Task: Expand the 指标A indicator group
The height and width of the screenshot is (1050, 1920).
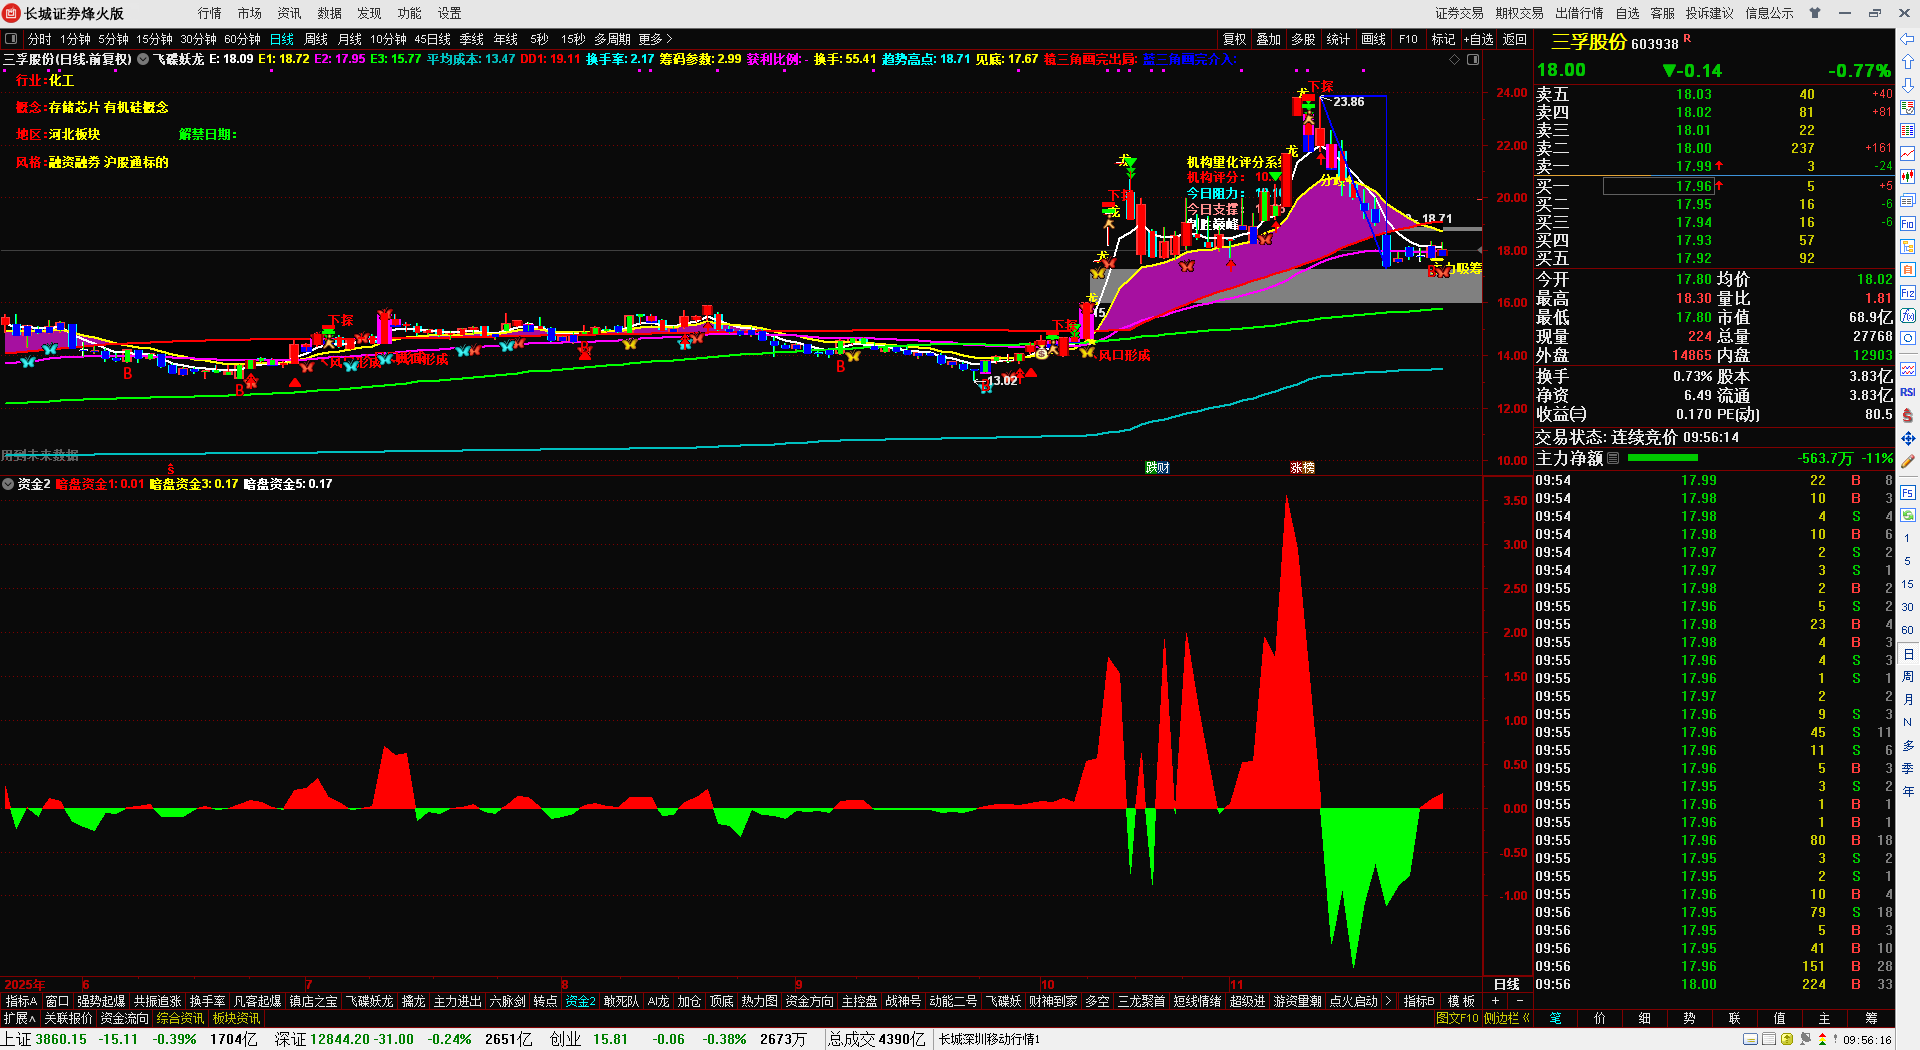Action: point(21,1001)
